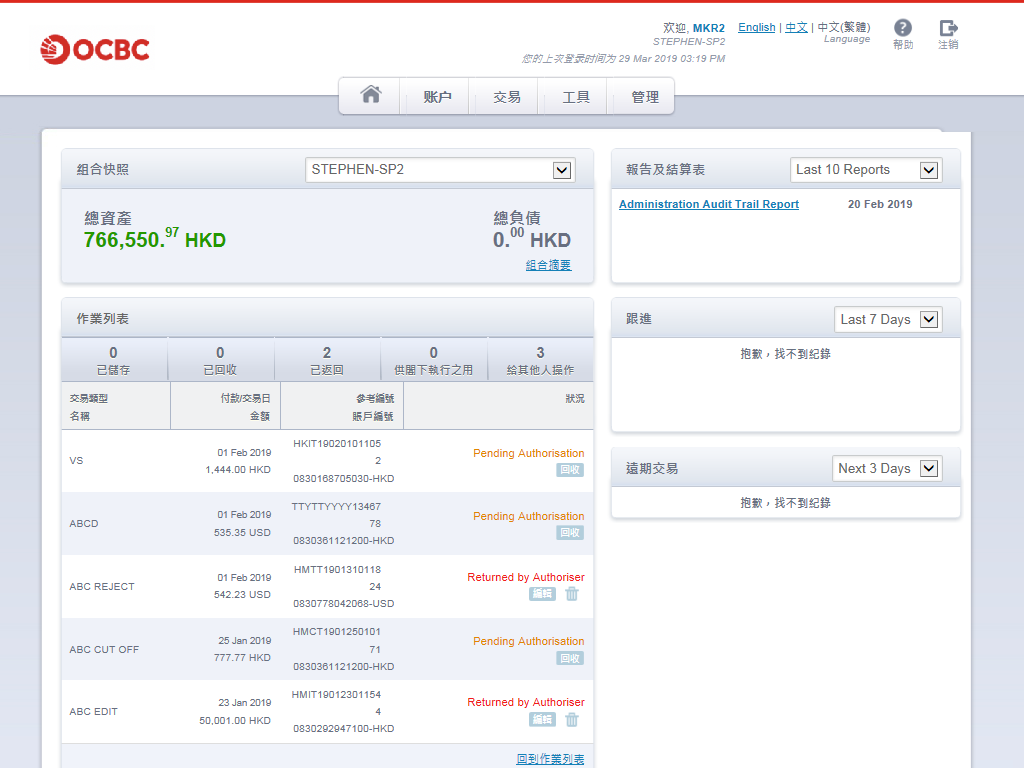Image resolution: width=1024 pixels, height=768 pixels.
Task: Click the logout icon at top right
Action: pyautogui.click(x=948, y=29)
